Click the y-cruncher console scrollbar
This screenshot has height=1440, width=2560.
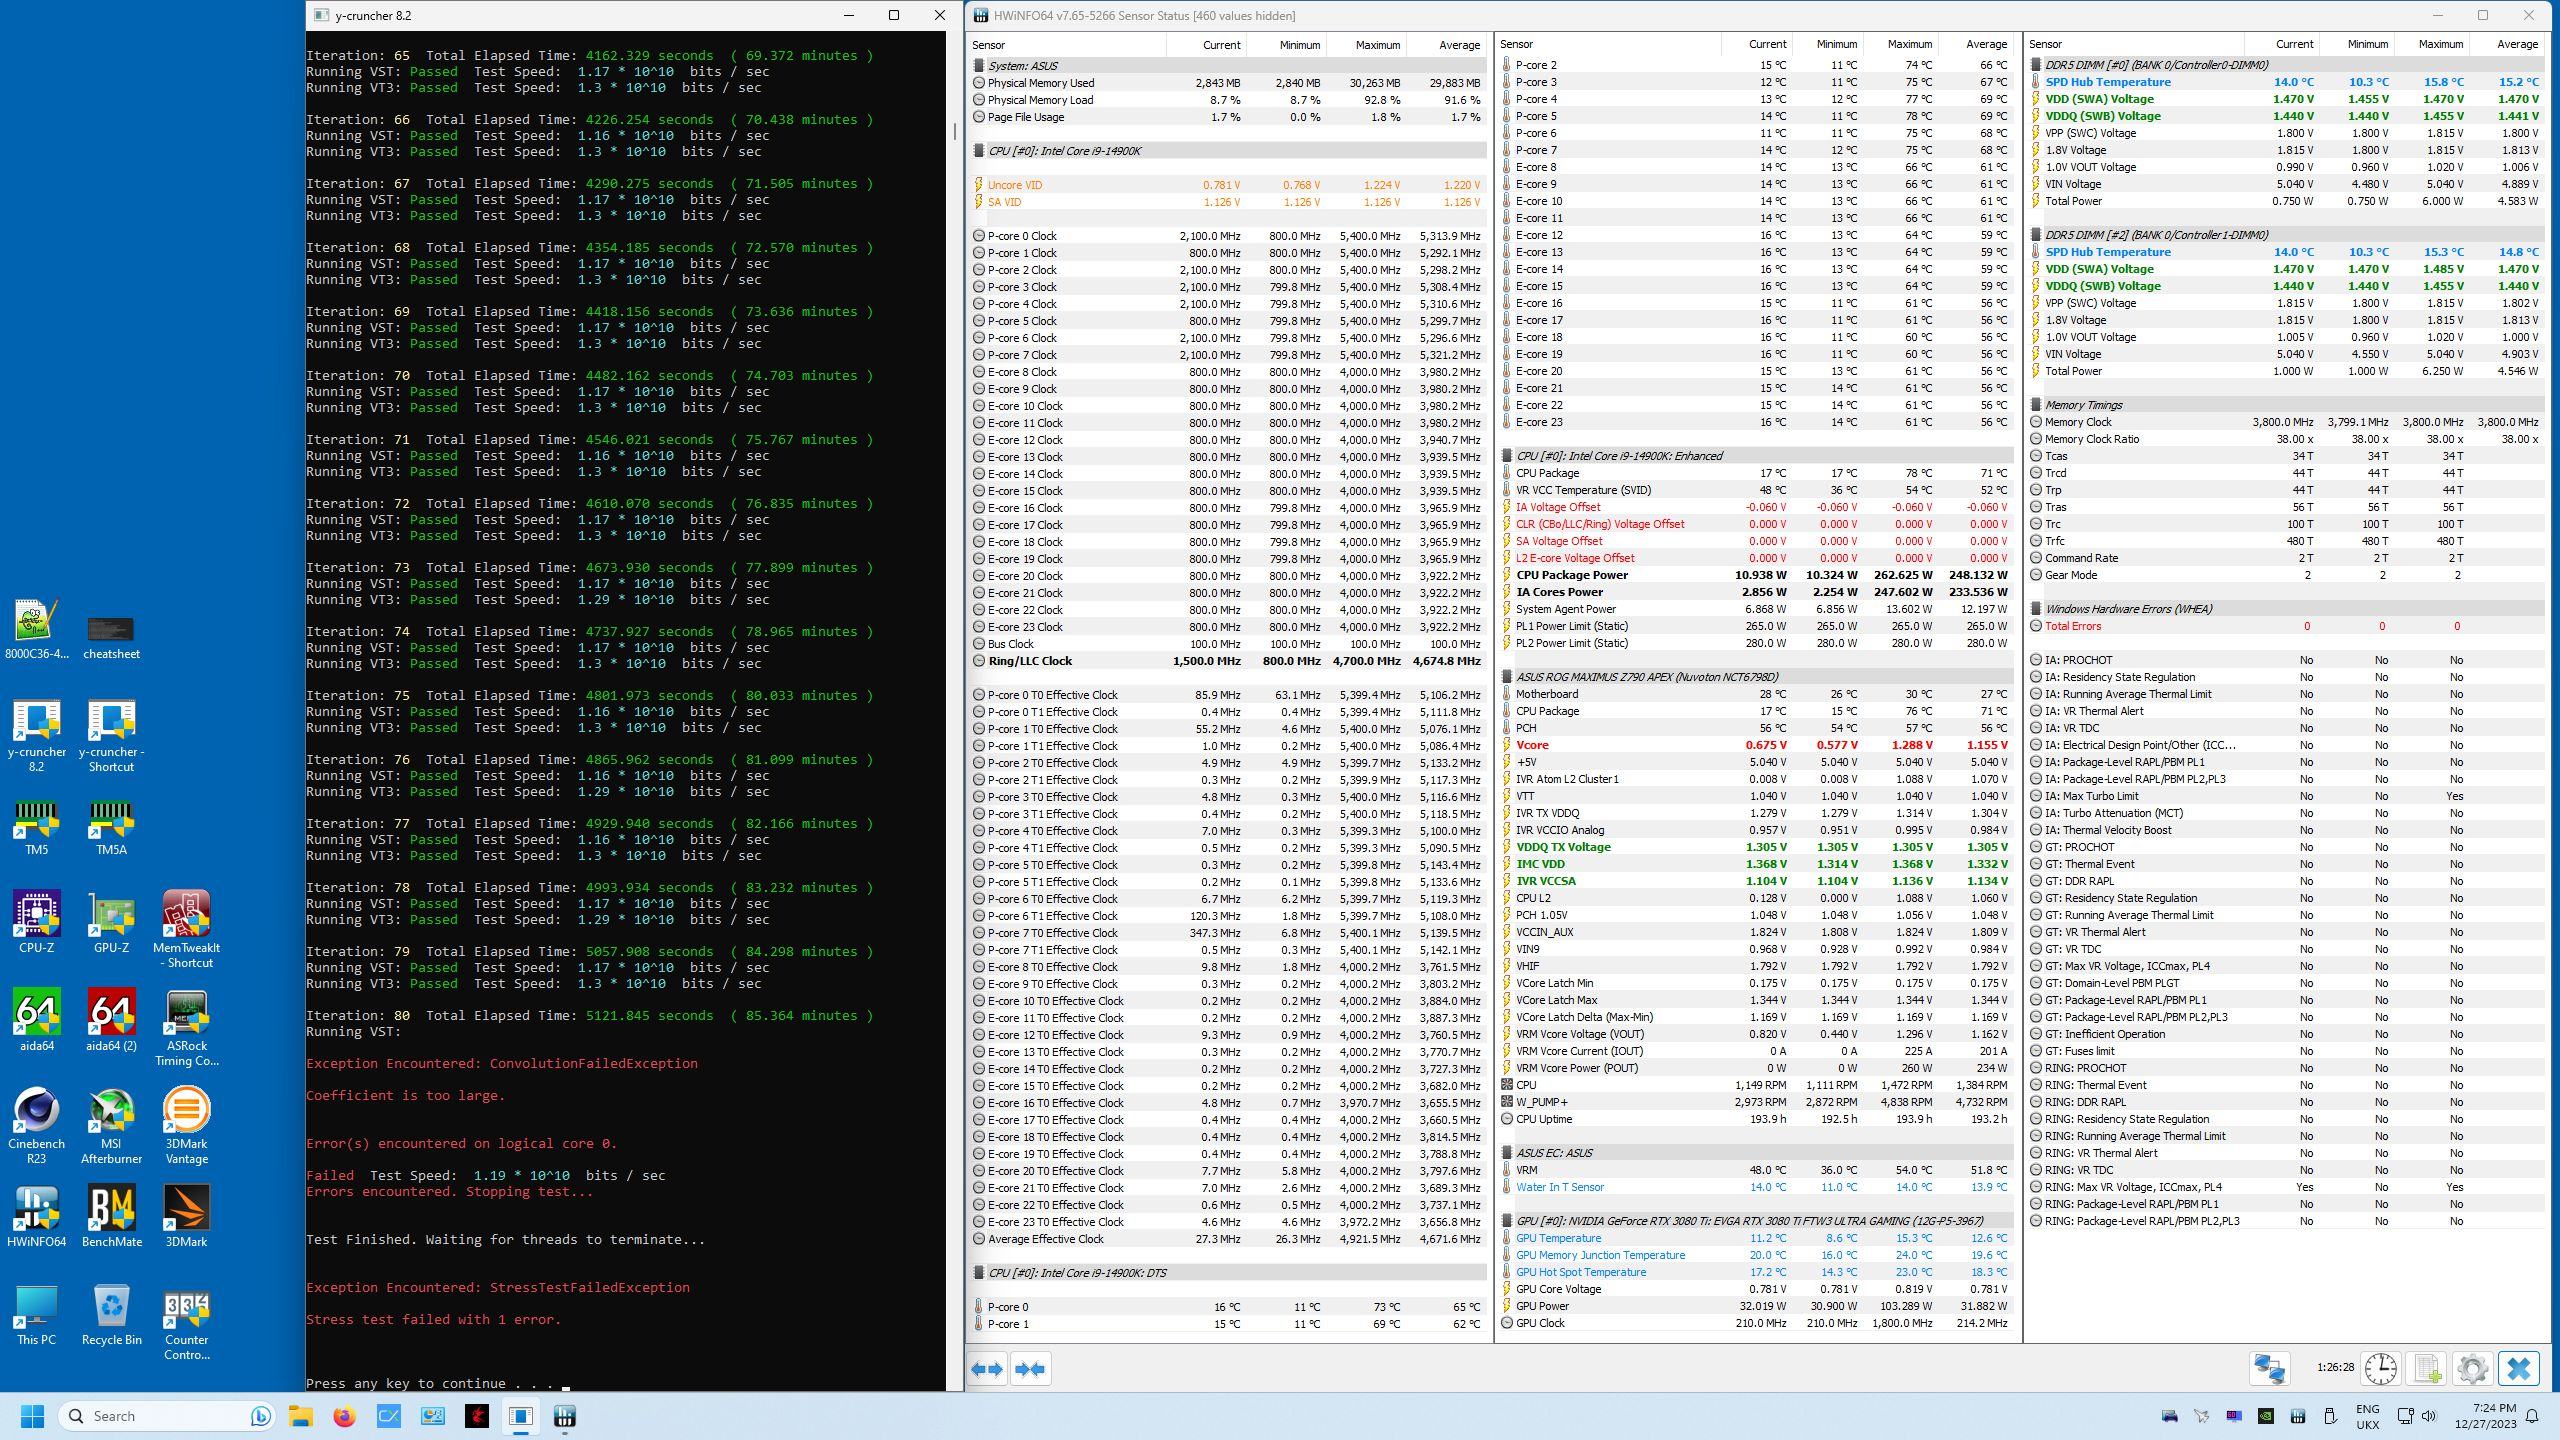(954, 131)
